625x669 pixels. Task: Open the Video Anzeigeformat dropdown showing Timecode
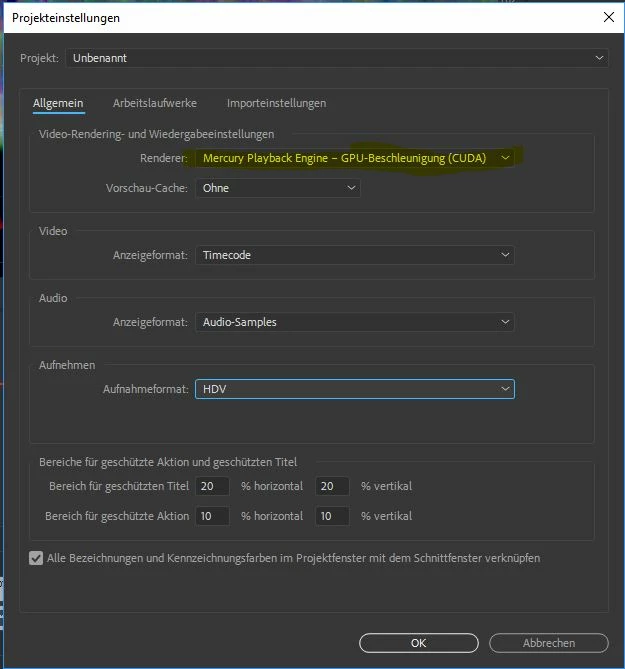355,255
